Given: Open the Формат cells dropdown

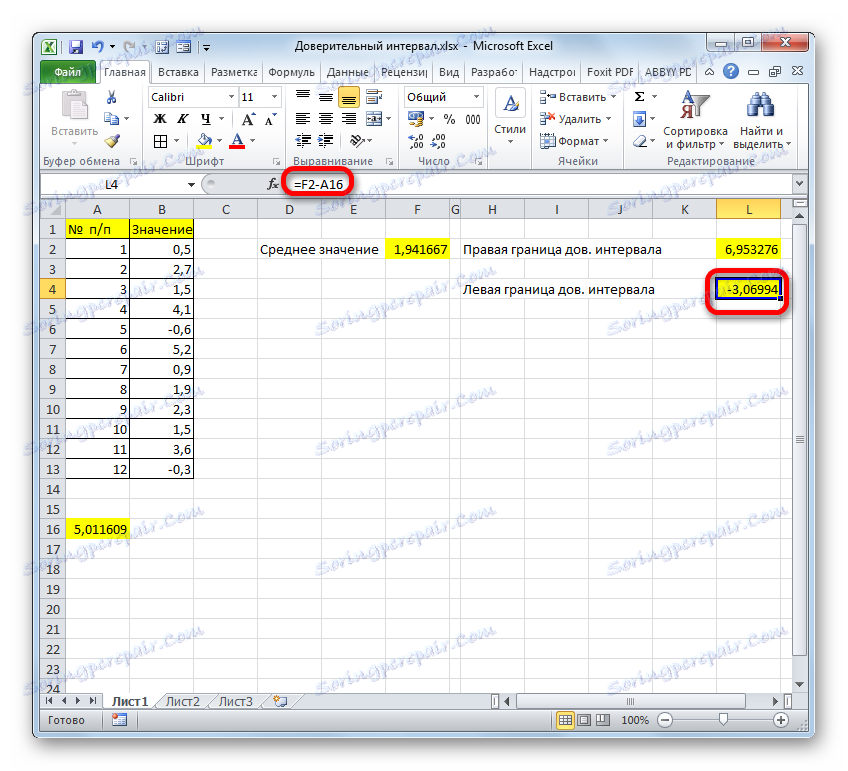Looking at the screenshot, I should click(x=574, y=141).
